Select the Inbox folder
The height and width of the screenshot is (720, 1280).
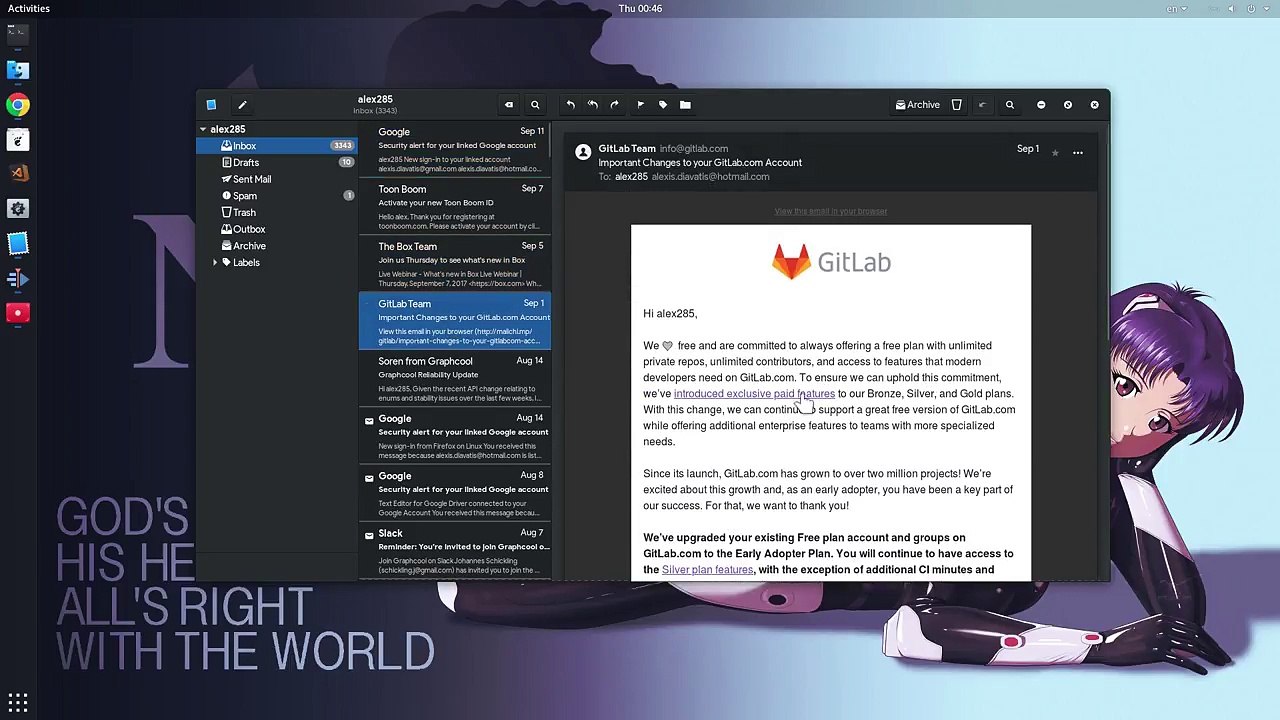[x=277, y=146]
